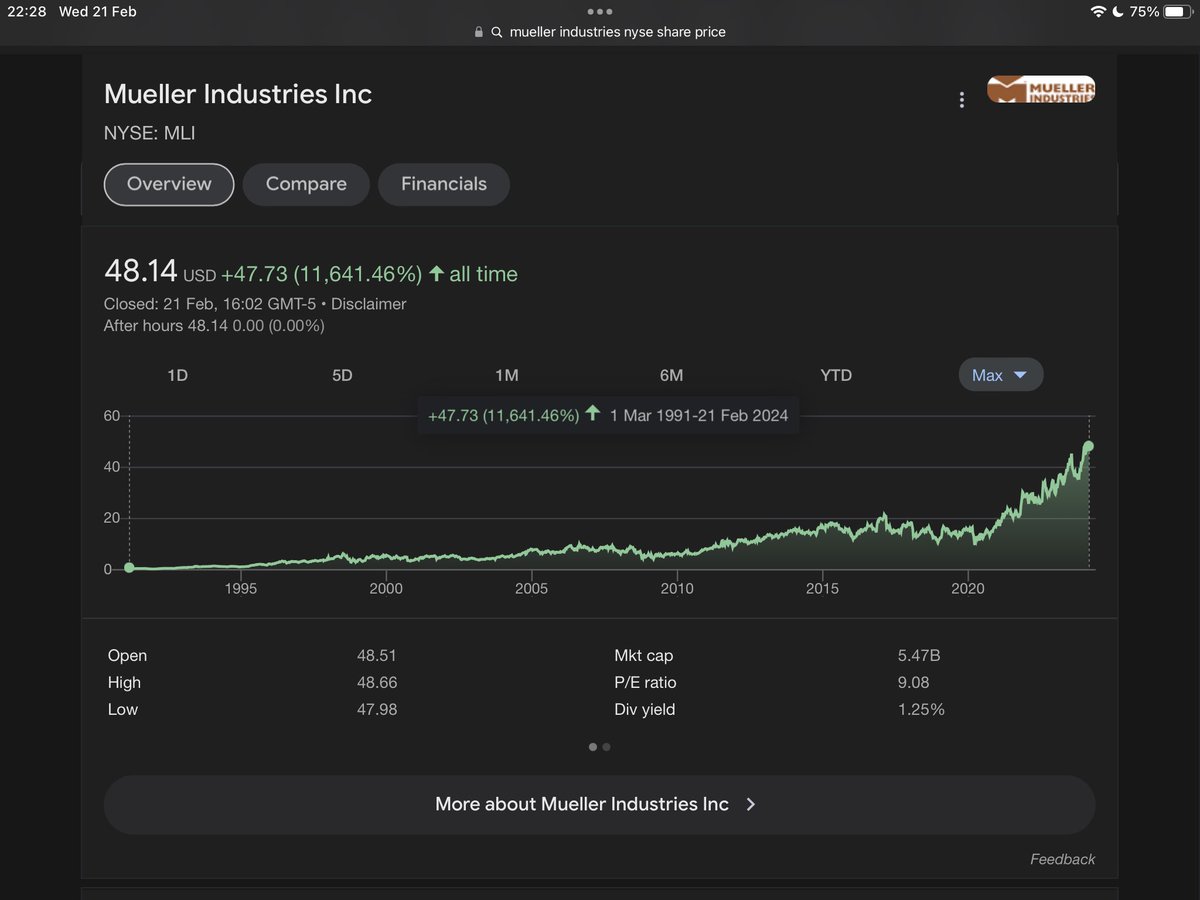Select the 1D chart range
1200x900 pixels.
[177, 375]
